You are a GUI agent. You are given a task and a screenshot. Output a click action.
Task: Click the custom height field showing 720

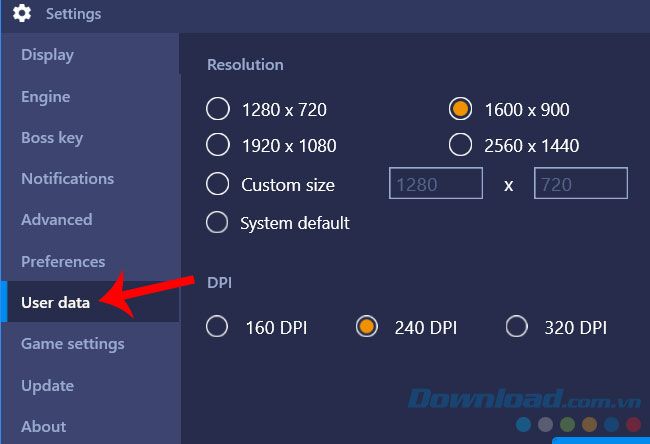point(581,183)
